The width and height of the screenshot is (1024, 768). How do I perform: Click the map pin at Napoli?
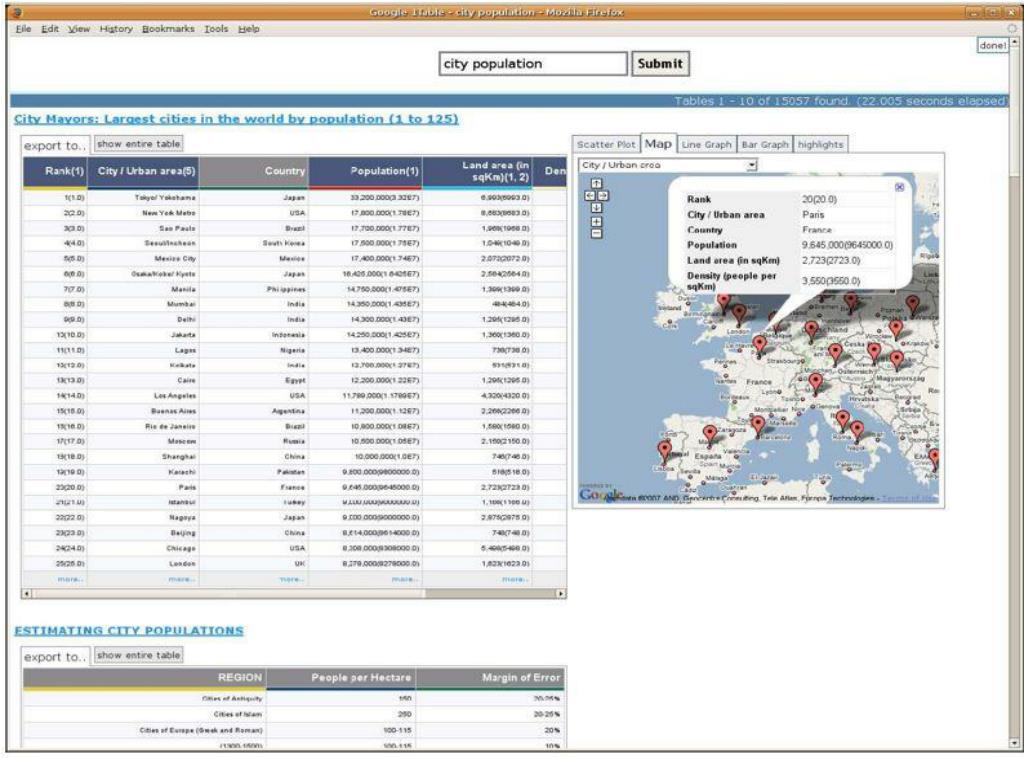pos(857,431)
